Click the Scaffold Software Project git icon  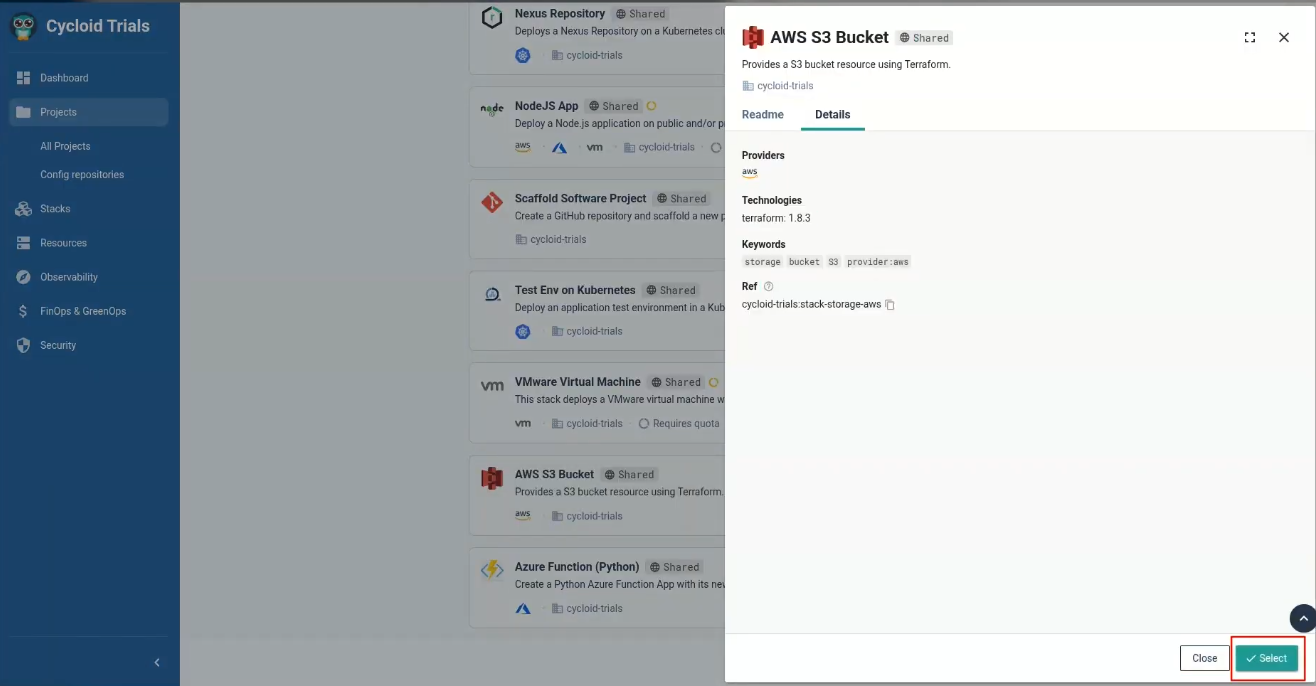point(492,203)
